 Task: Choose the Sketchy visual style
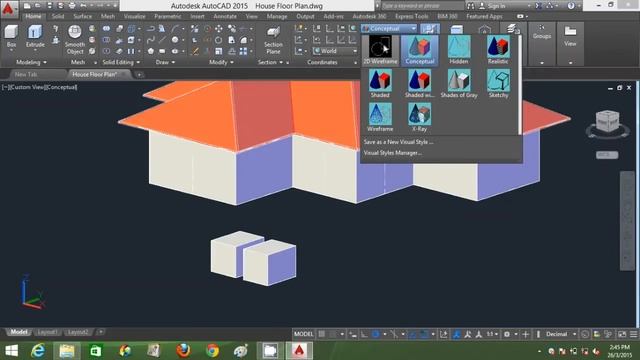498,84
